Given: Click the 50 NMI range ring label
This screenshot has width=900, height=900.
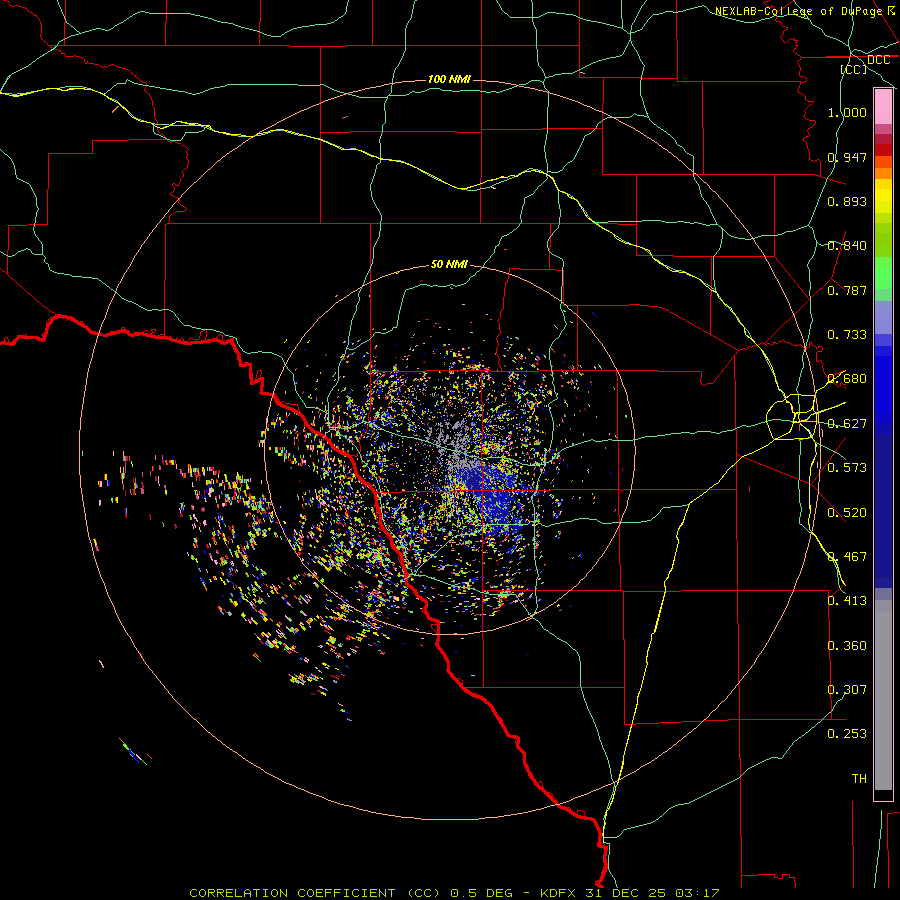Looking at the screenshot, I should (449, 264).
